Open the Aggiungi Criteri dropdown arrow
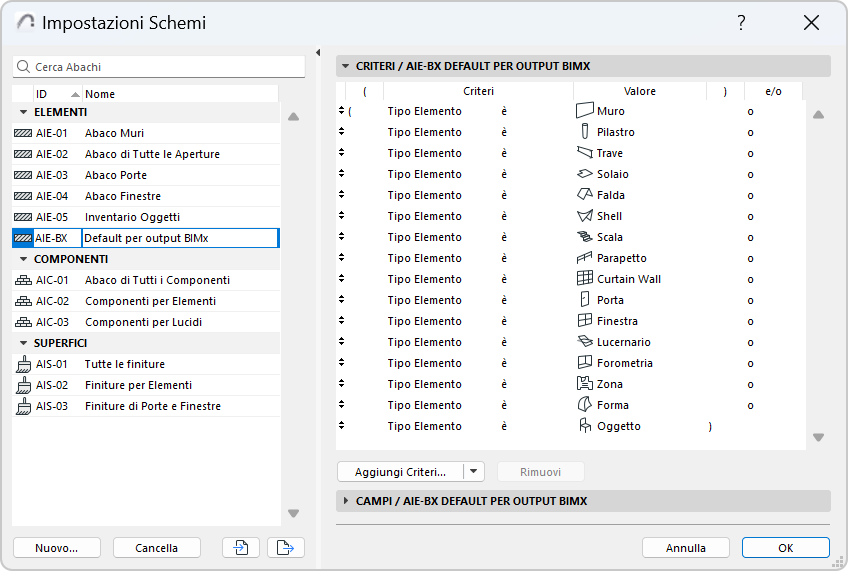Image resolution: width=848 pixels, height=571 pixels. click(474, 472)
